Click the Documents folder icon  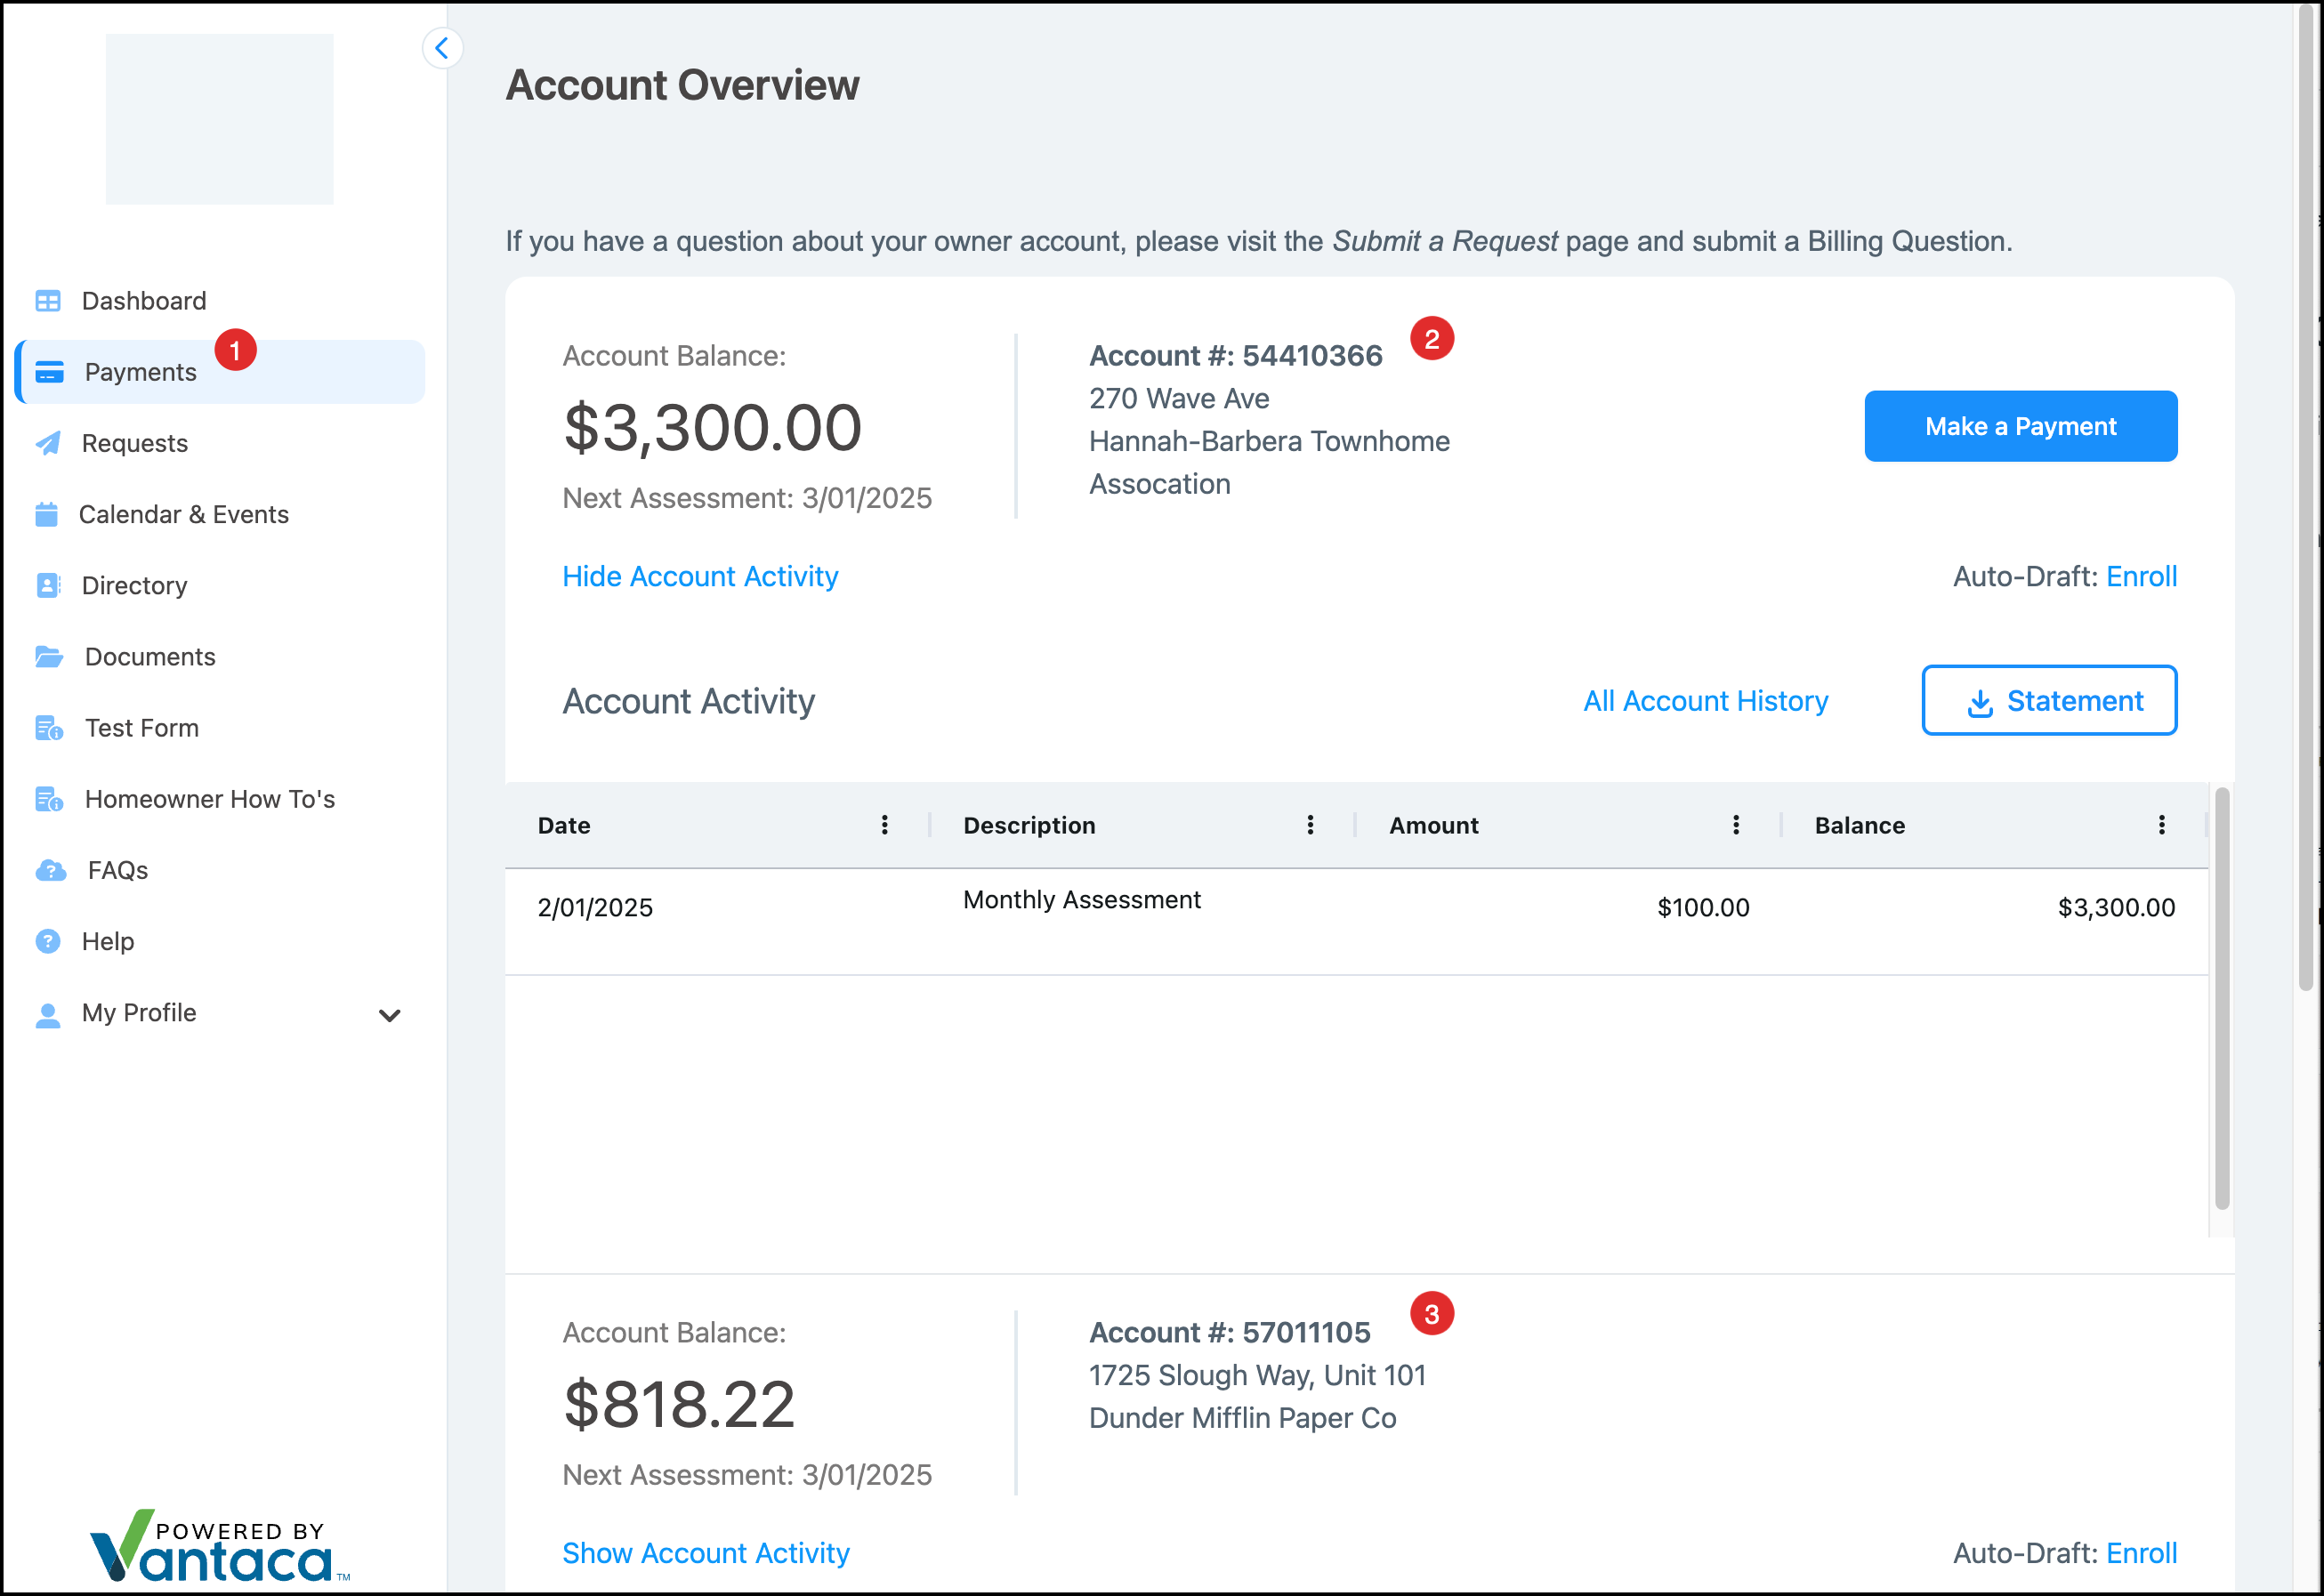point(49,657)
